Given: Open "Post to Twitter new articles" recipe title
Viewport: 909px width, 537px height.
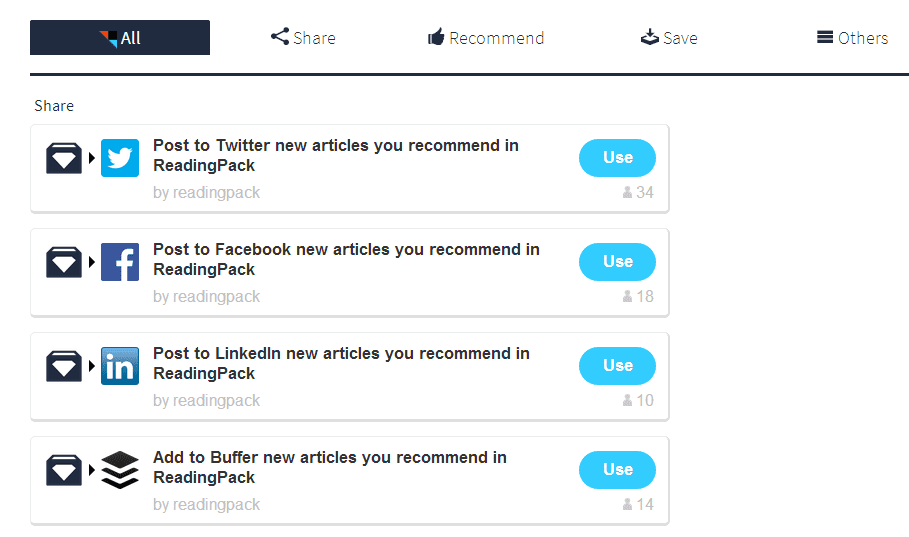Looking at the screenshot, I should coord(335,155).
